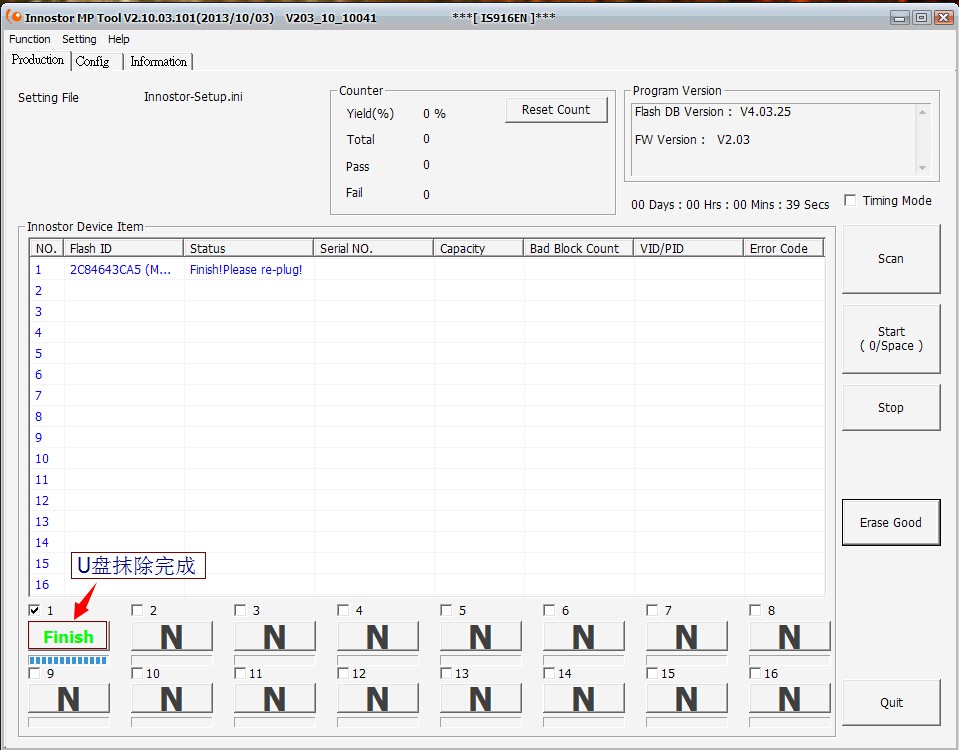Check the port 10 checkbox
The image size is (959, 750).
coord(137,673)
